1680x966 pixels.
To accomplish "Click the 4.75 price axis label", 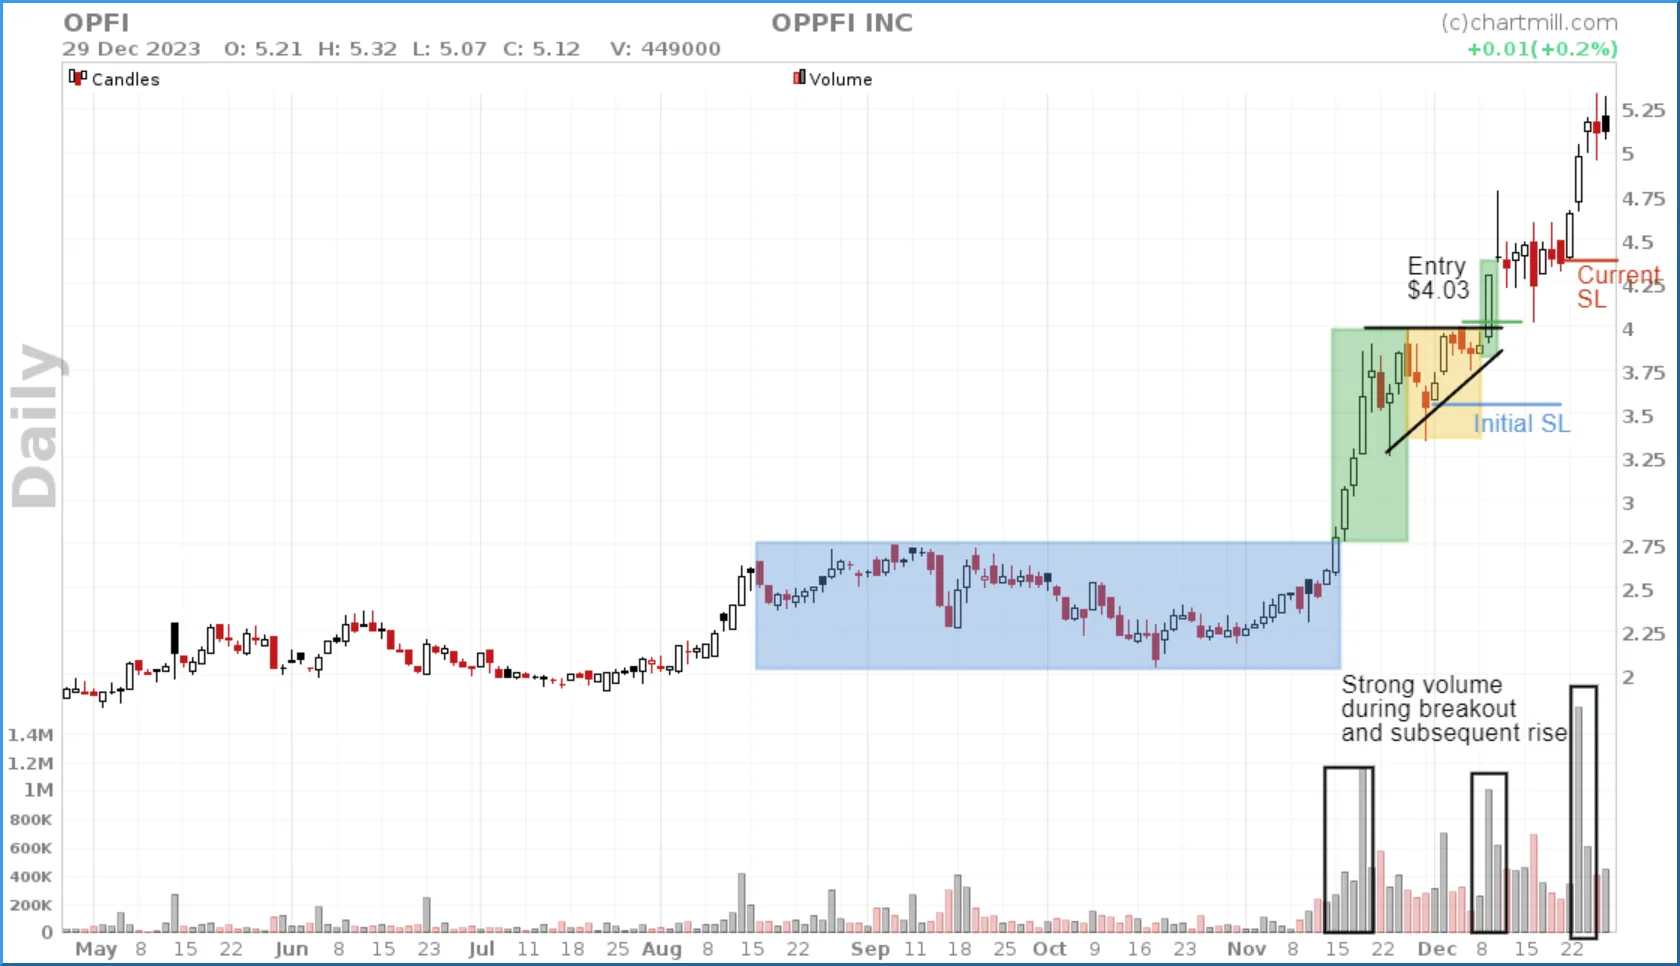I will click(1643, 199).
